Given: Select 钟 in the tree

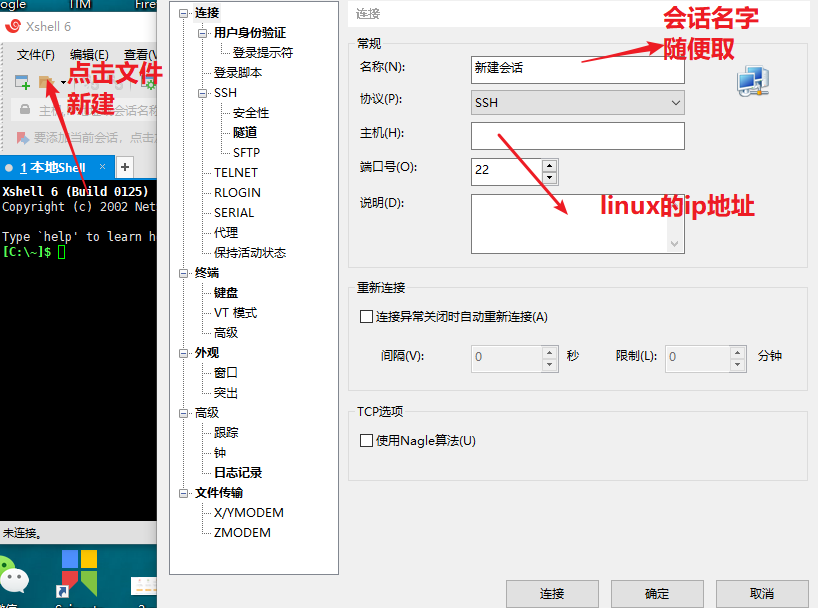Looking at the screenshot, I should click(x=220, y=452).
